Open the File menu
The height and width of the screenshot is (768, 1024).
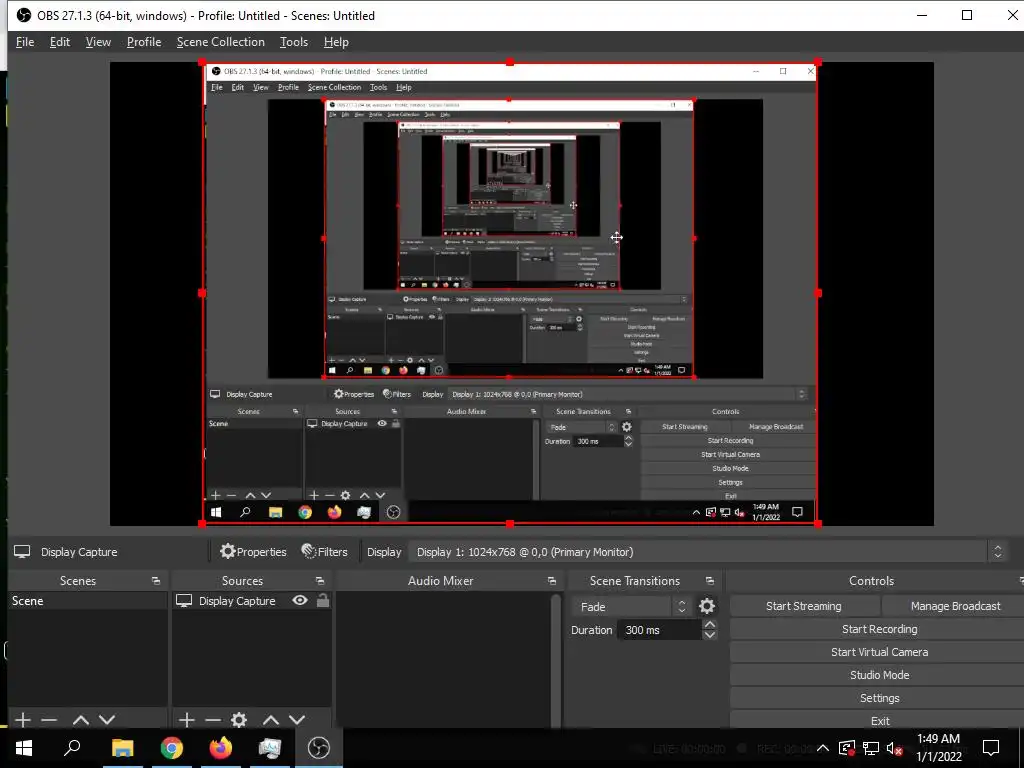[25, 42]
